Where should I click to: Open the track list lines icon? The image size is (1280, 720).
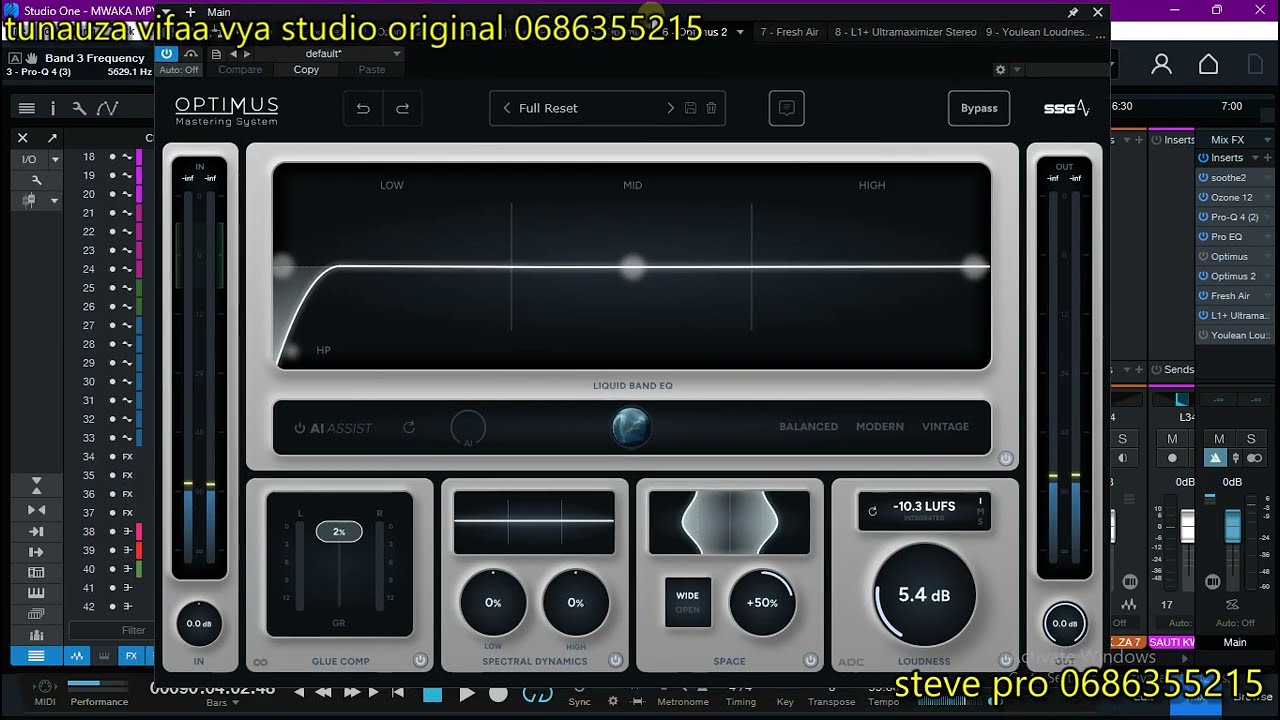(27, 108)
